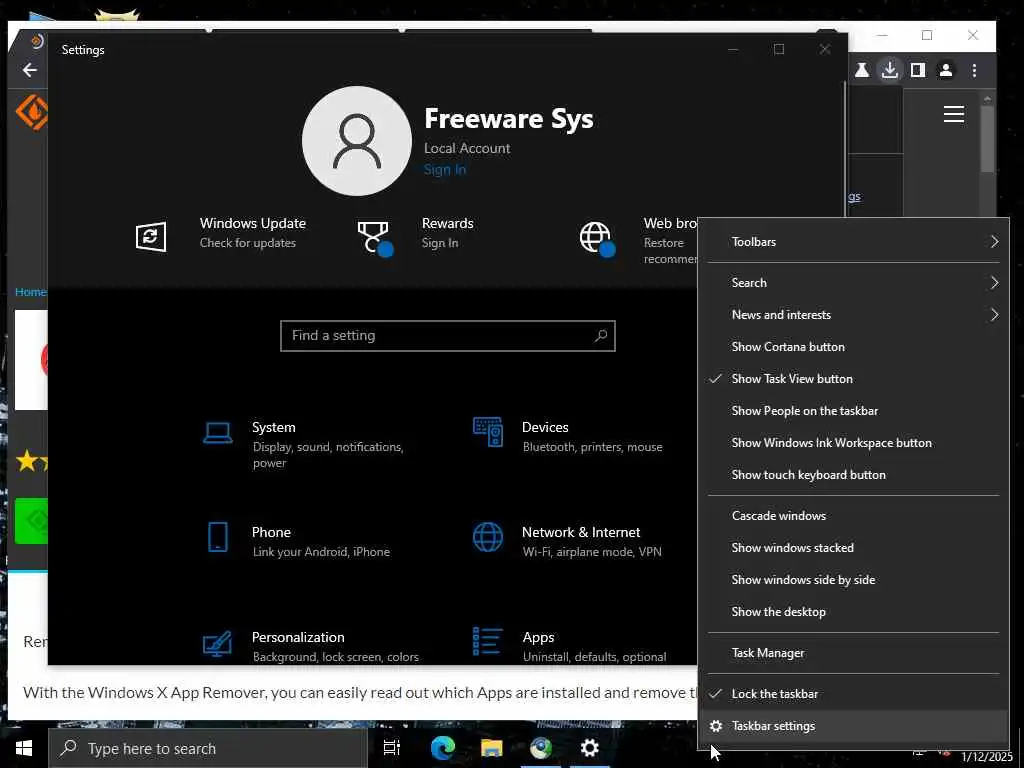Click the browser page scrollbar

point(987,138)
